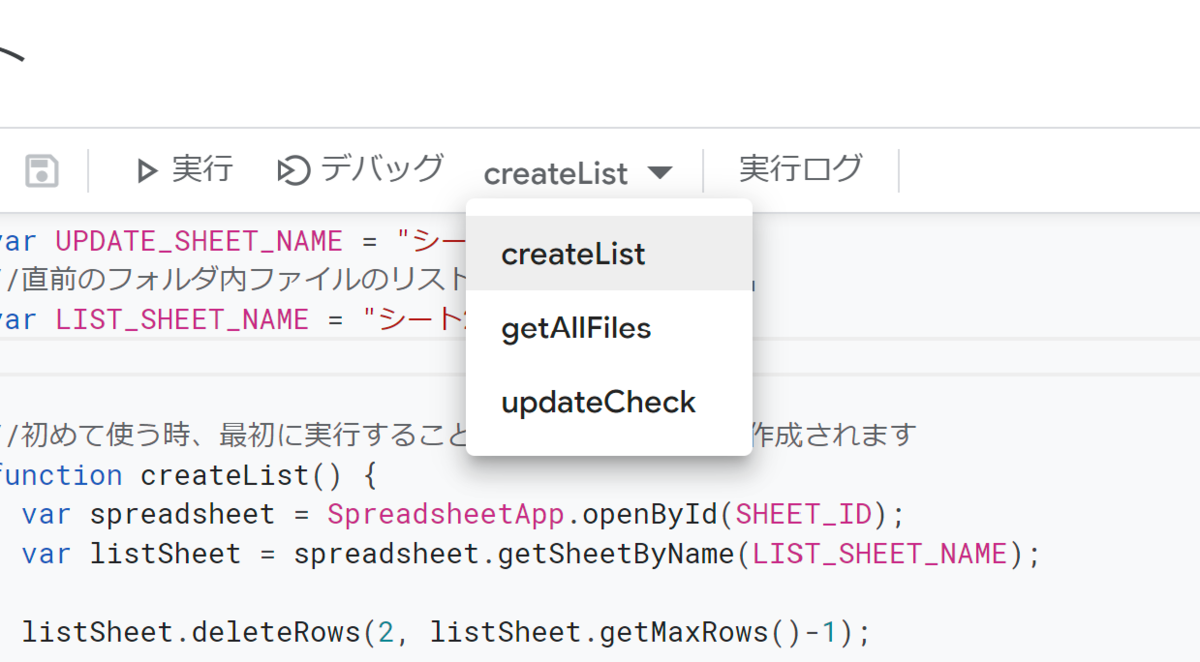Choose getAllFiles from the function menu

click(x=609, y=328)
